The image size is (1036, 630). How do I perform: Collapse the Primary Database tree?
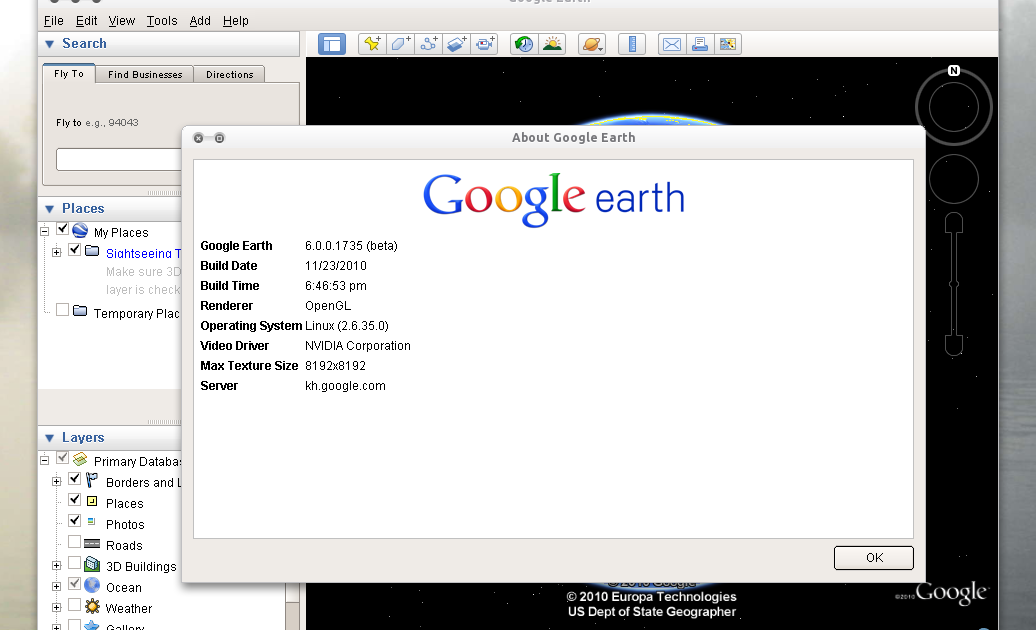(42, 458)
